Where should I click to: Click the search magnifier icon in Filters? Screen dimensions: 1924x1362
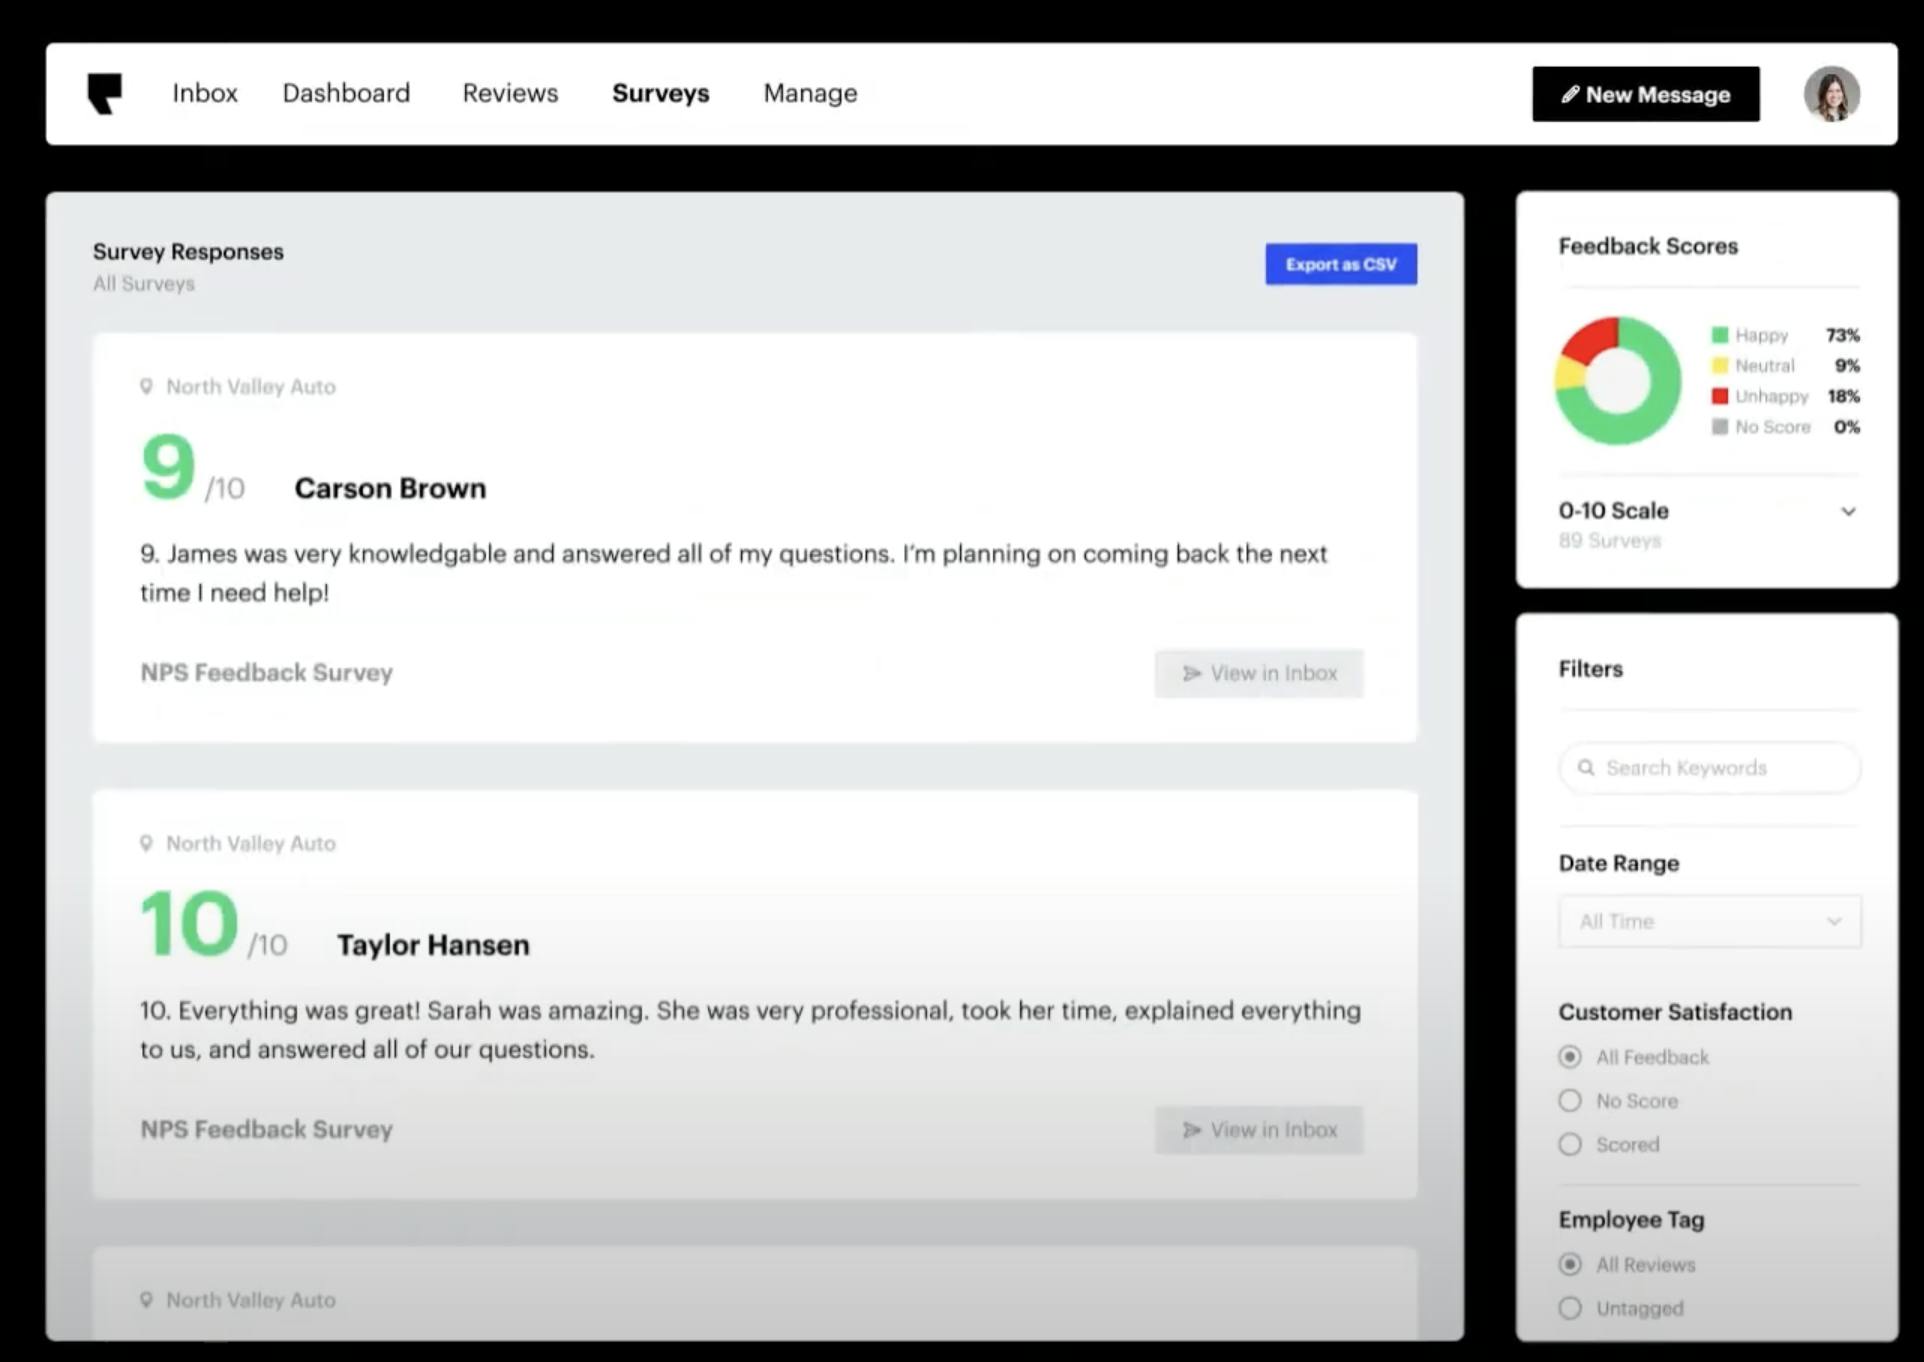pos(1585,768)
